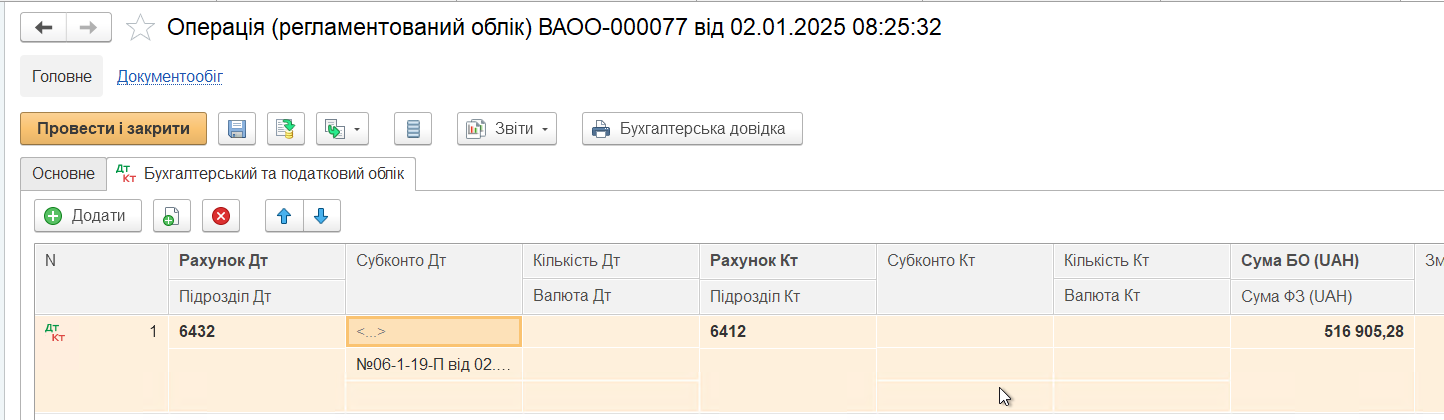The image size is (1444, 420).
Task: Expand the Звіти dropdown
Action: tap(506, 129)
